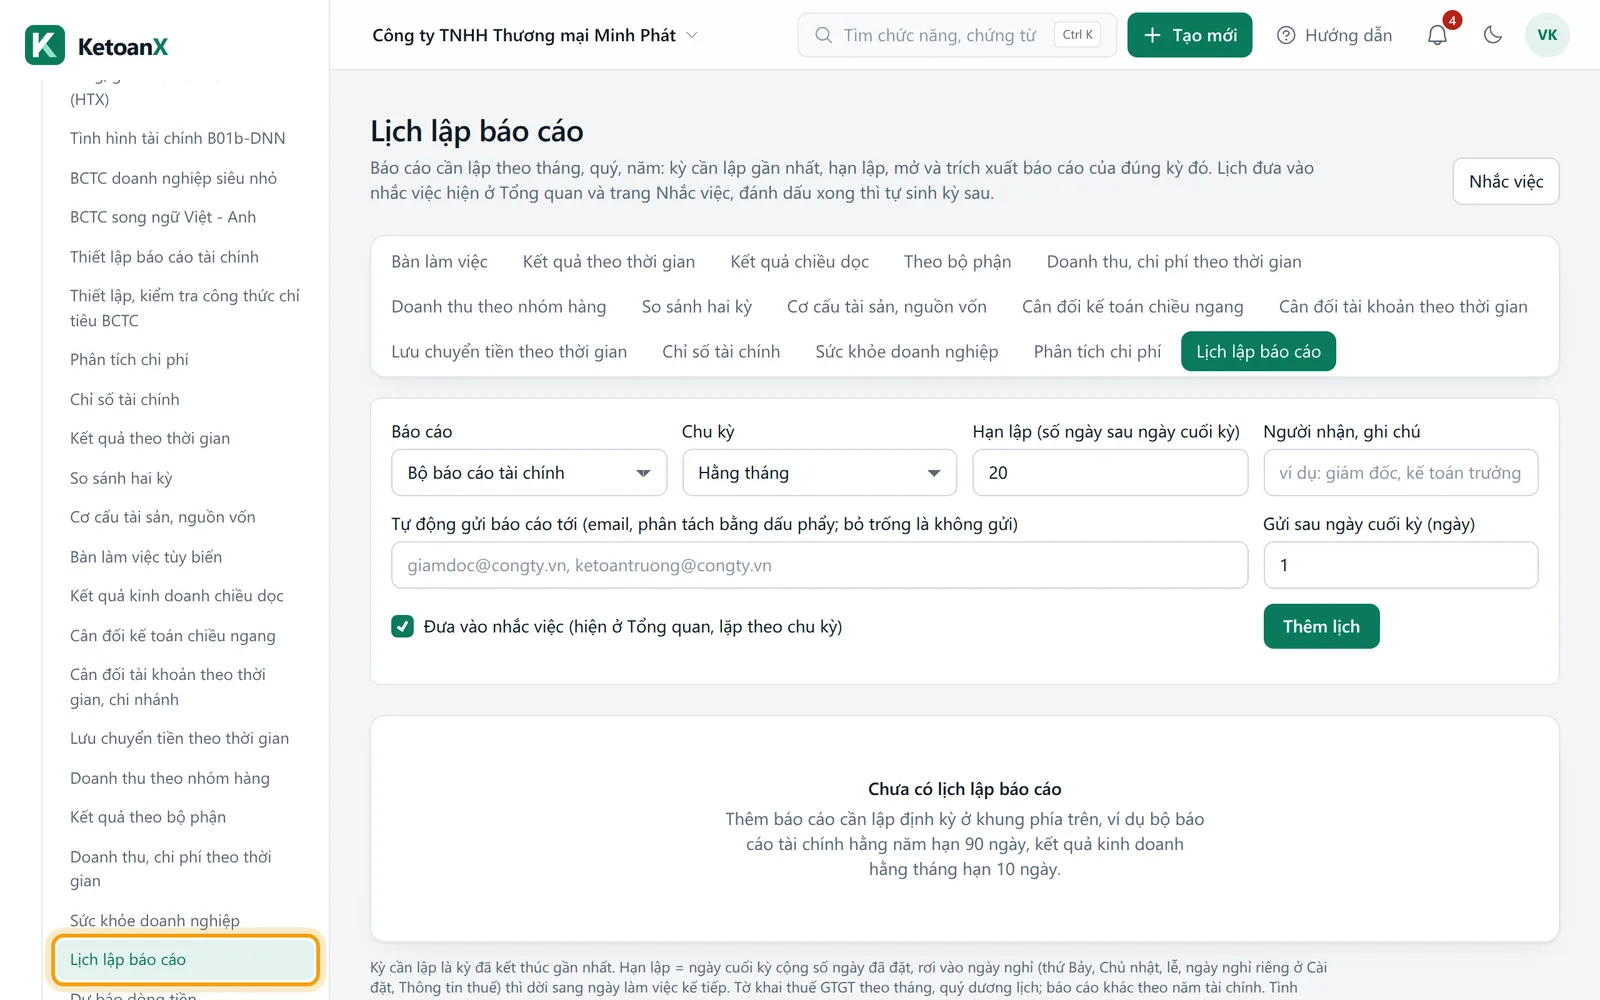Open the VK user avatar menu
Screen dimensions: 1600x1000
[x=1547, y=35]
